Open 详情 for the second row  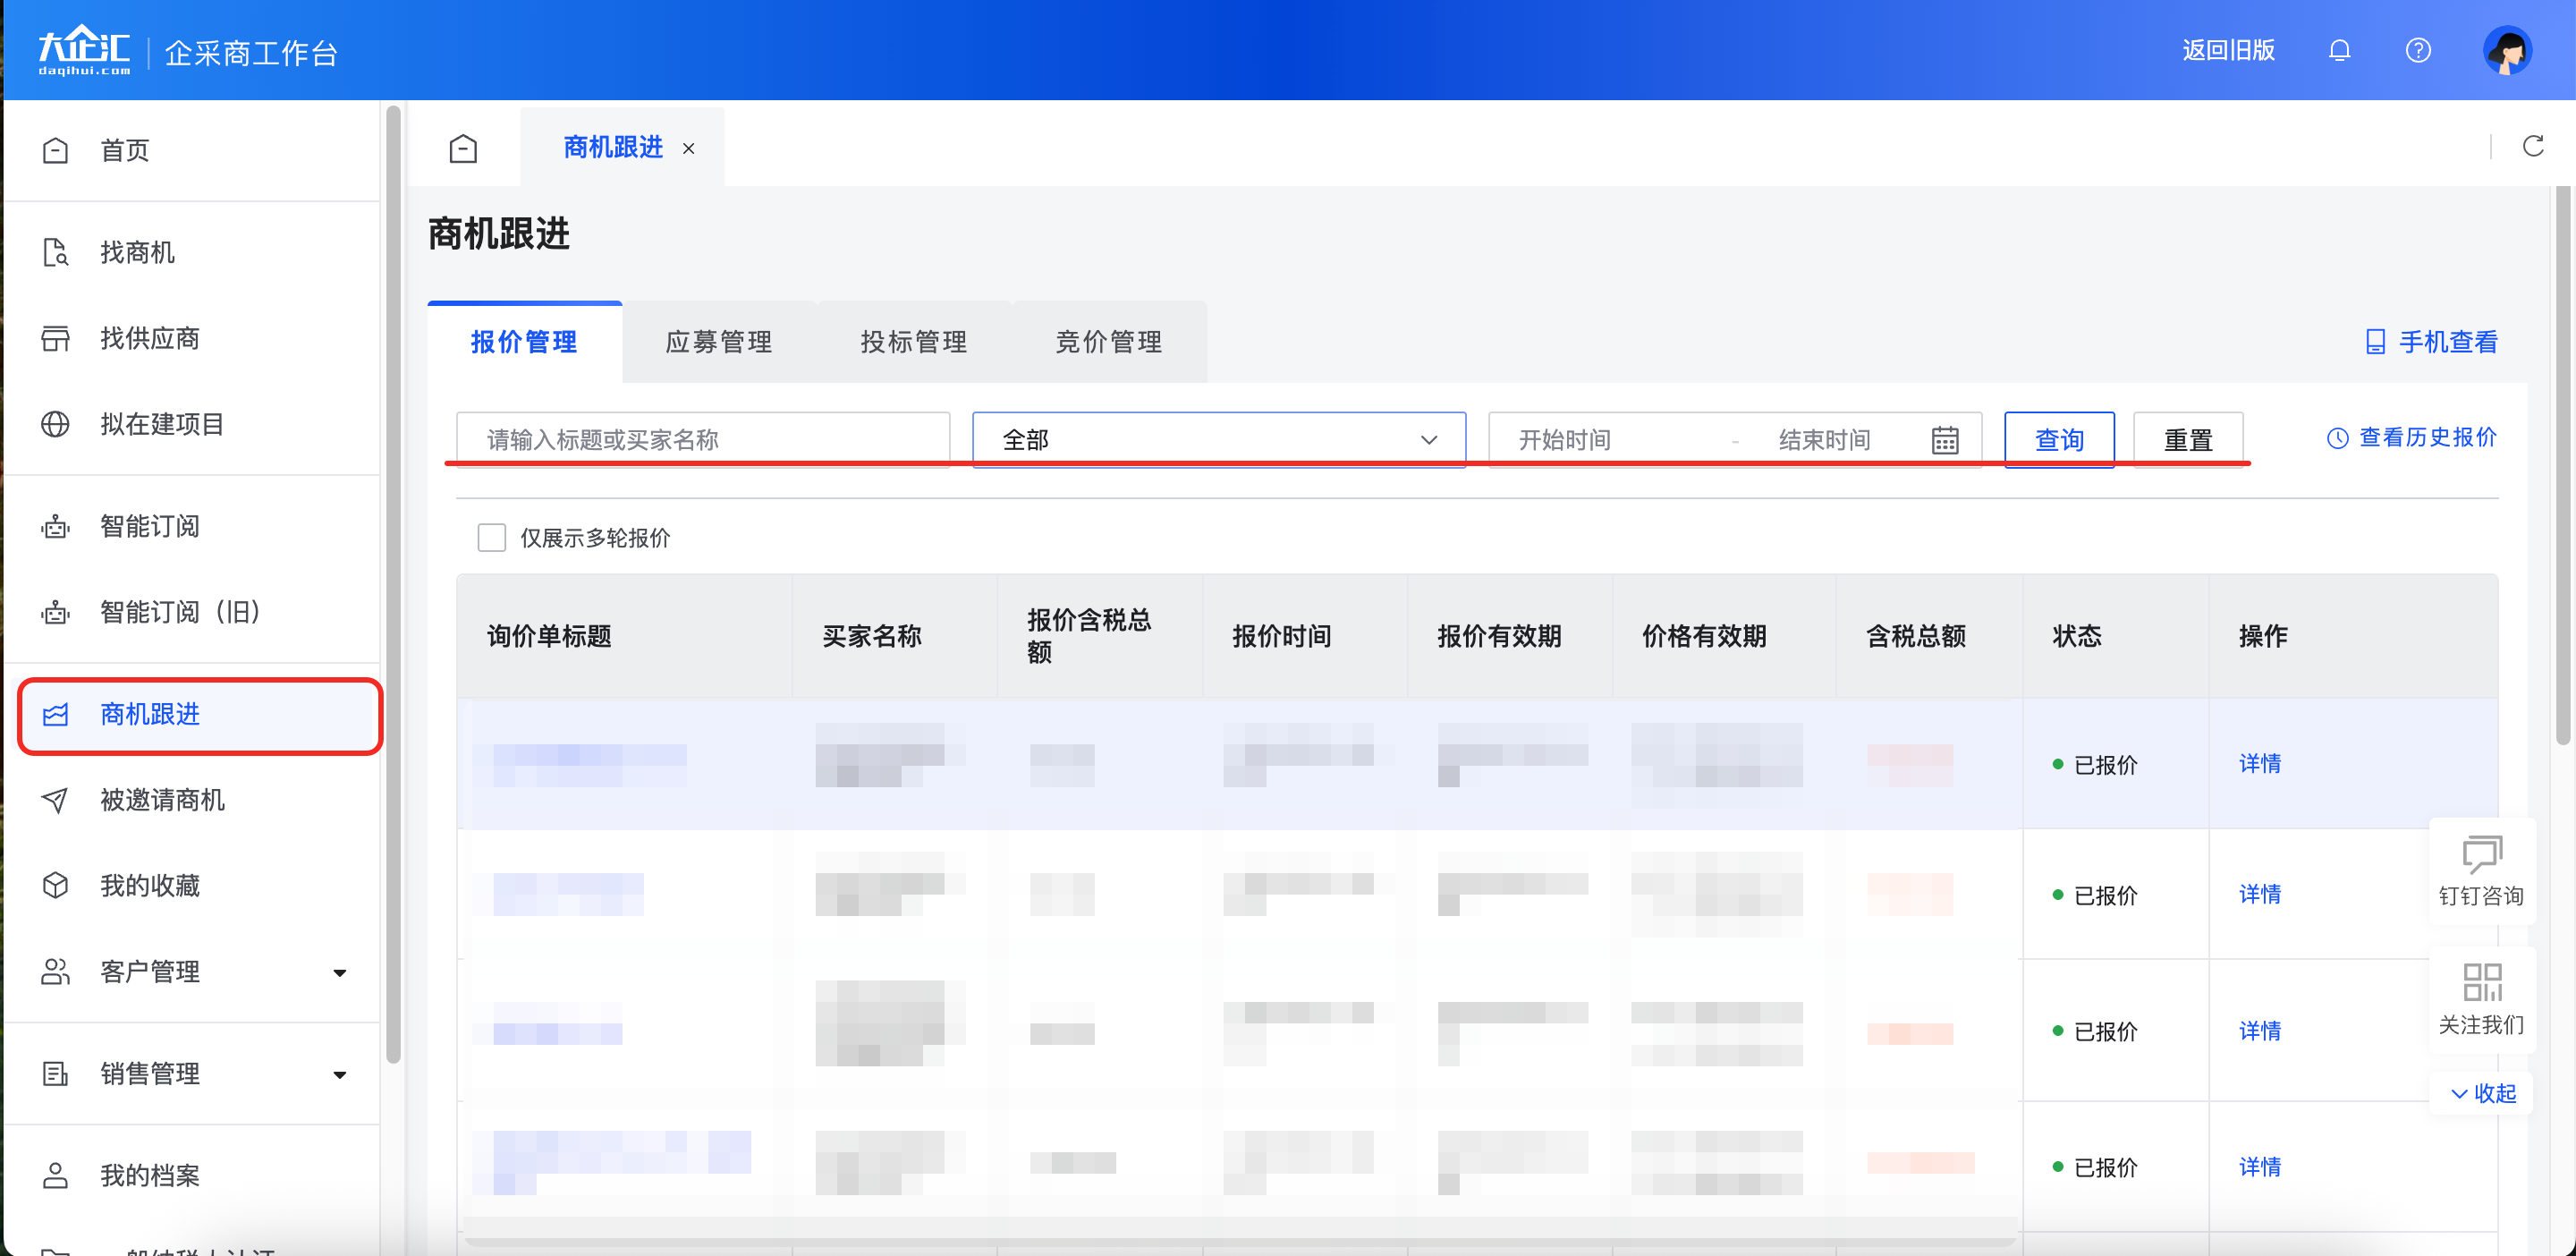click(x=2260, y=894)
